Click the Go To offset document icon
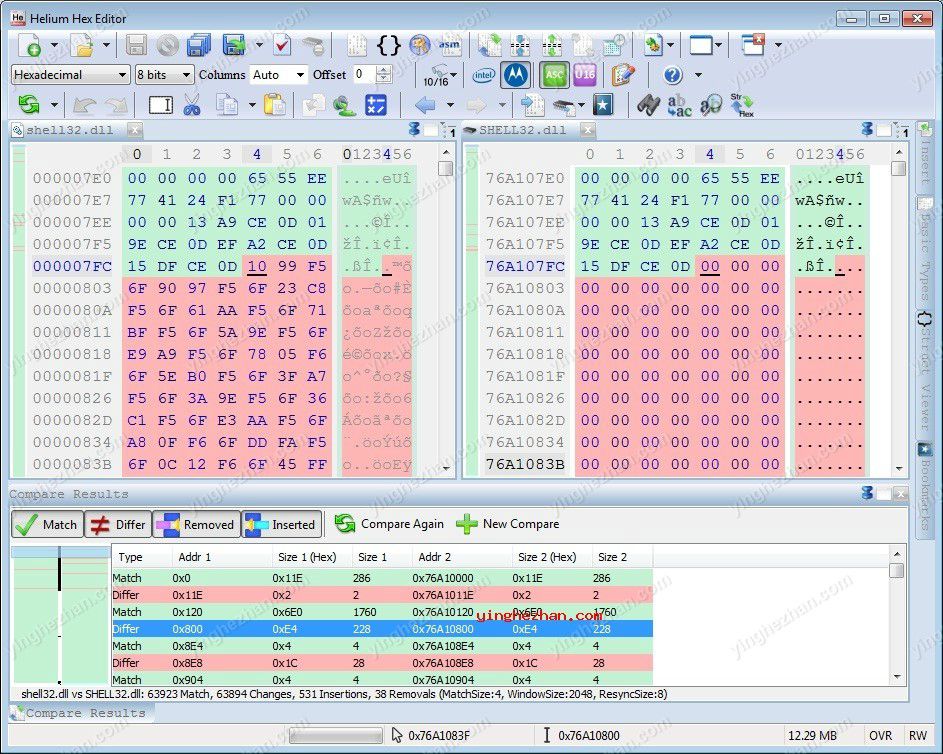This screenshot has width=943, height=754. [x=532, y=105]
